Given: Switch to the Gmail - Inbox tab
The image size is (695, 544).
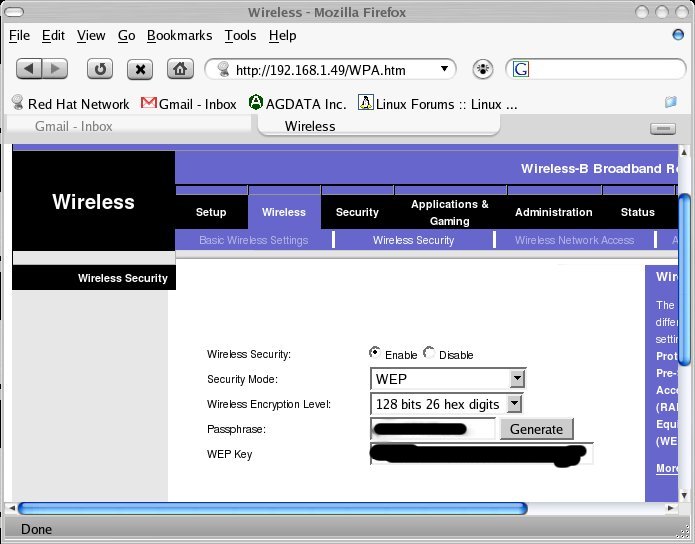Looking at the screenshot, I should tap(74, 127).
